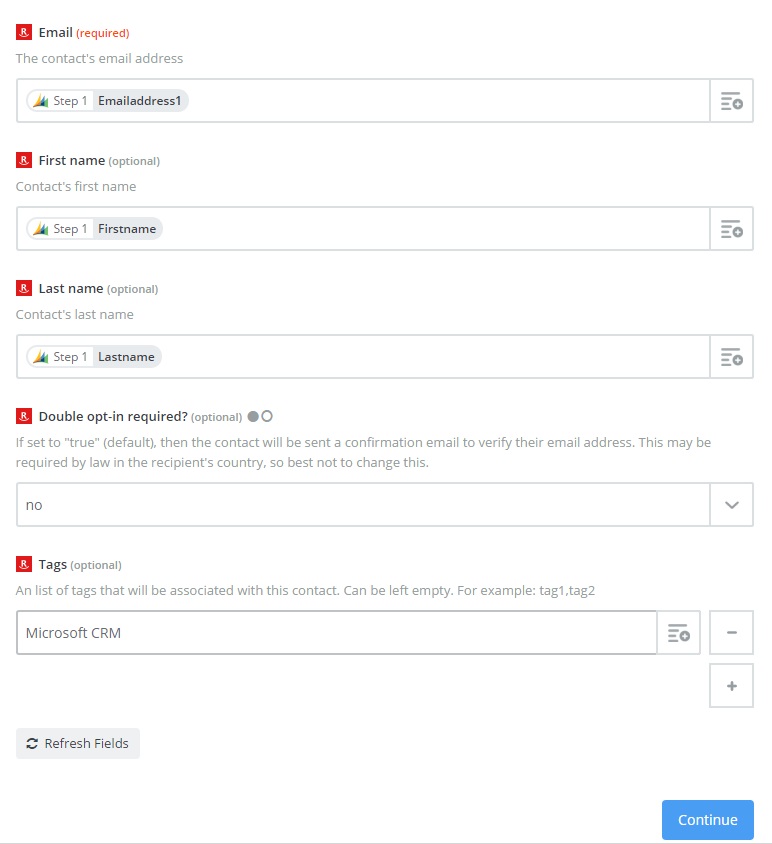Open the dropdown showing 'no' value
The height and width of the screenshot is (844, 772).
[x=363, y=505]
